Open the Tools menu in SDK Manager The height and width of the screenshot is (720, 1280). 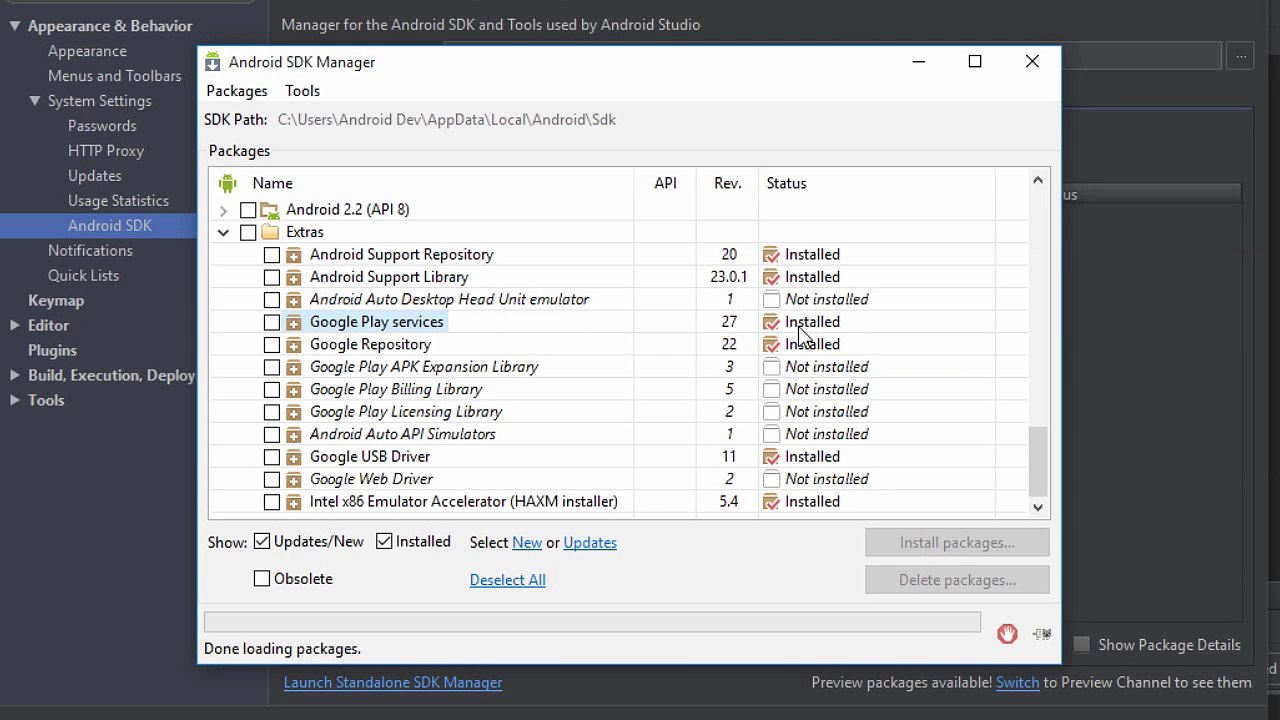point(303,91)
